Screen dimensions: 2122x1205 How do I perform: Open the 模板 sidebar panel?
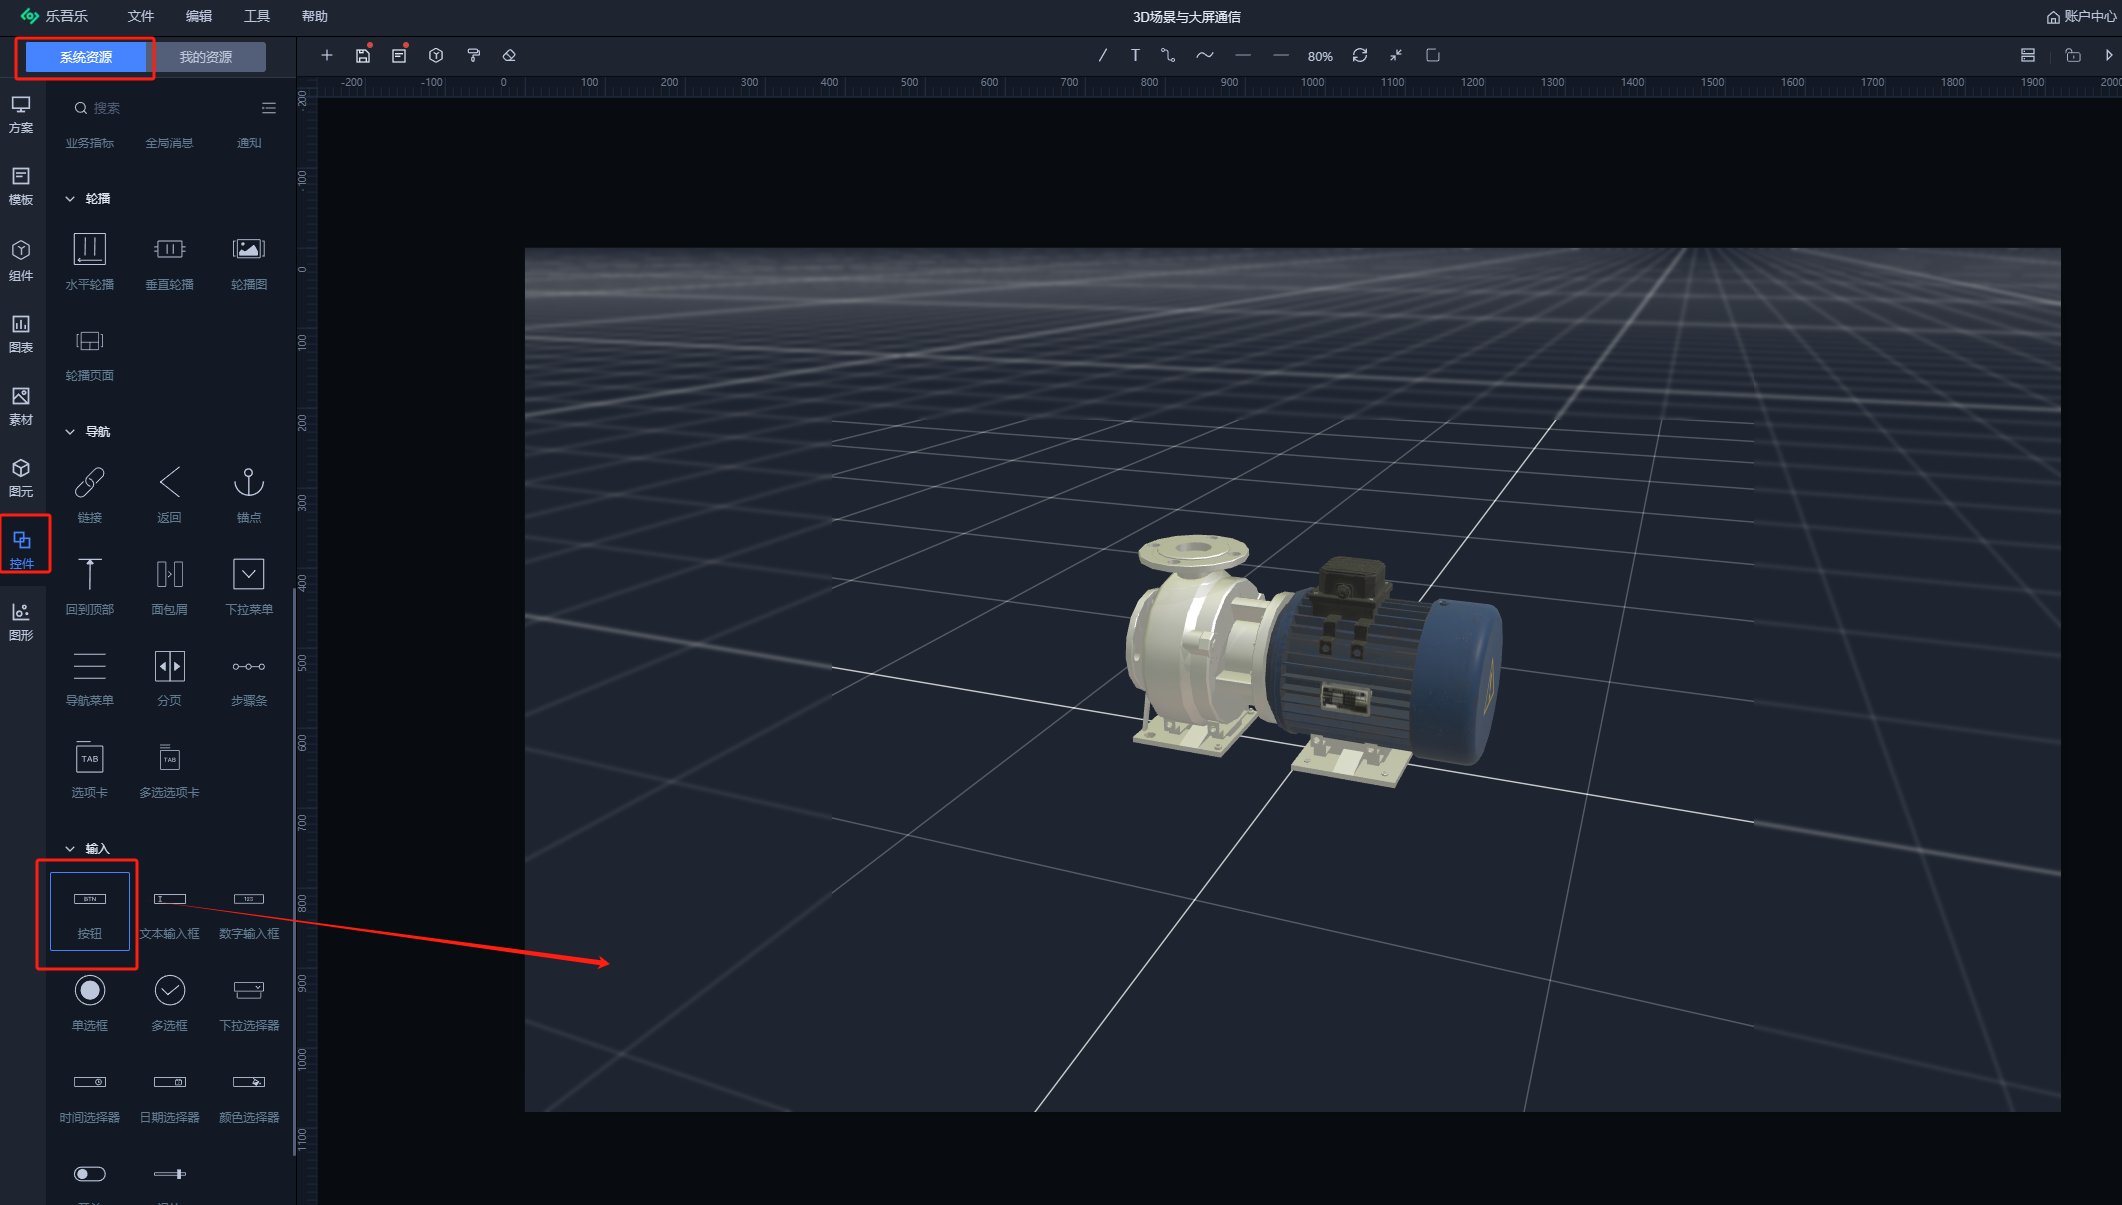click(x=21, y=187)
